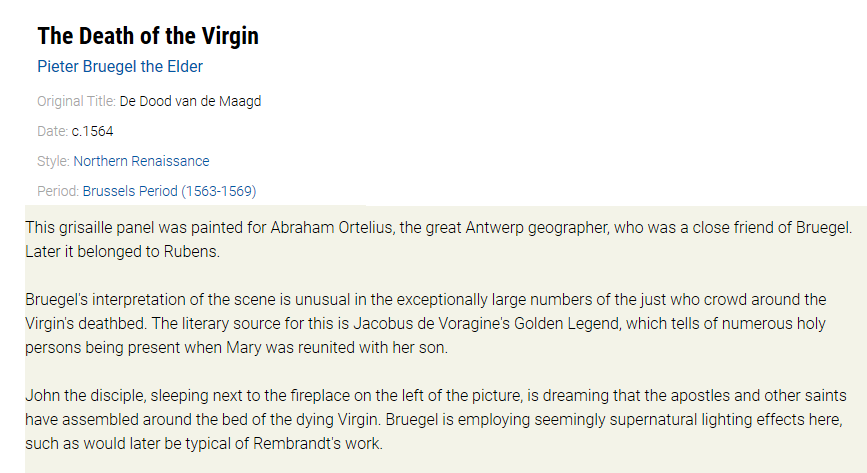The height and width of the screenshot is (473, 867).
Task: Click the Style label
Action: 53,161
